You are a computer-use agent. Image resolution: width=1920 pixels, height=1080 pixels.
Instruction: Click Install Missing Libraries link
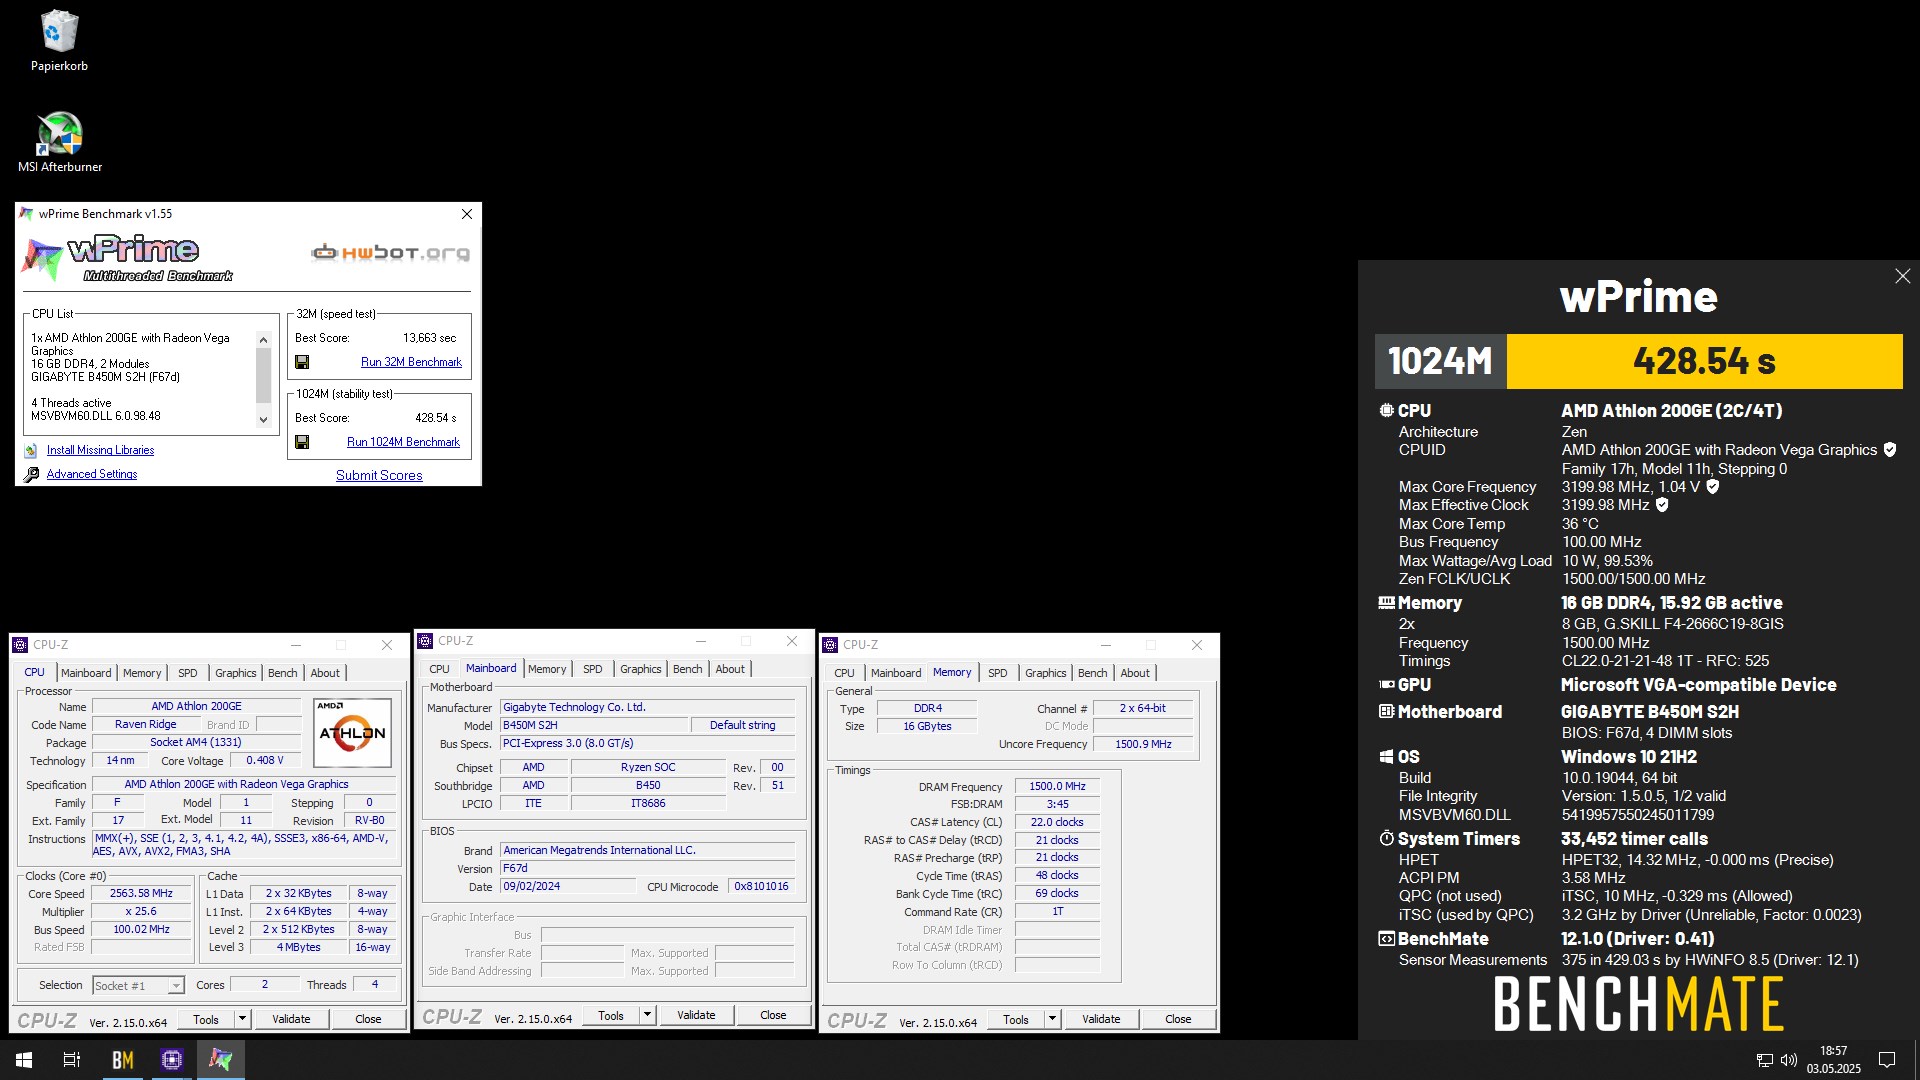(100, 450)
